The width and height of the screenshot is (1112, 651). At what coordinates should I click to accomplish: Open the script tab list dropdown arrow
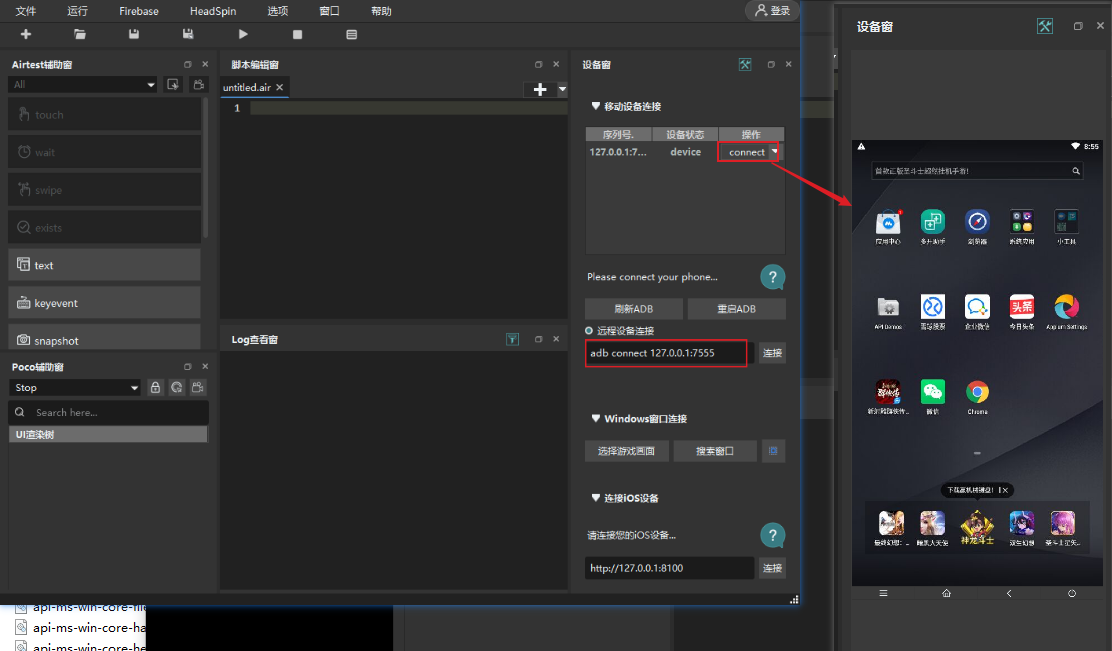[562, 89]
